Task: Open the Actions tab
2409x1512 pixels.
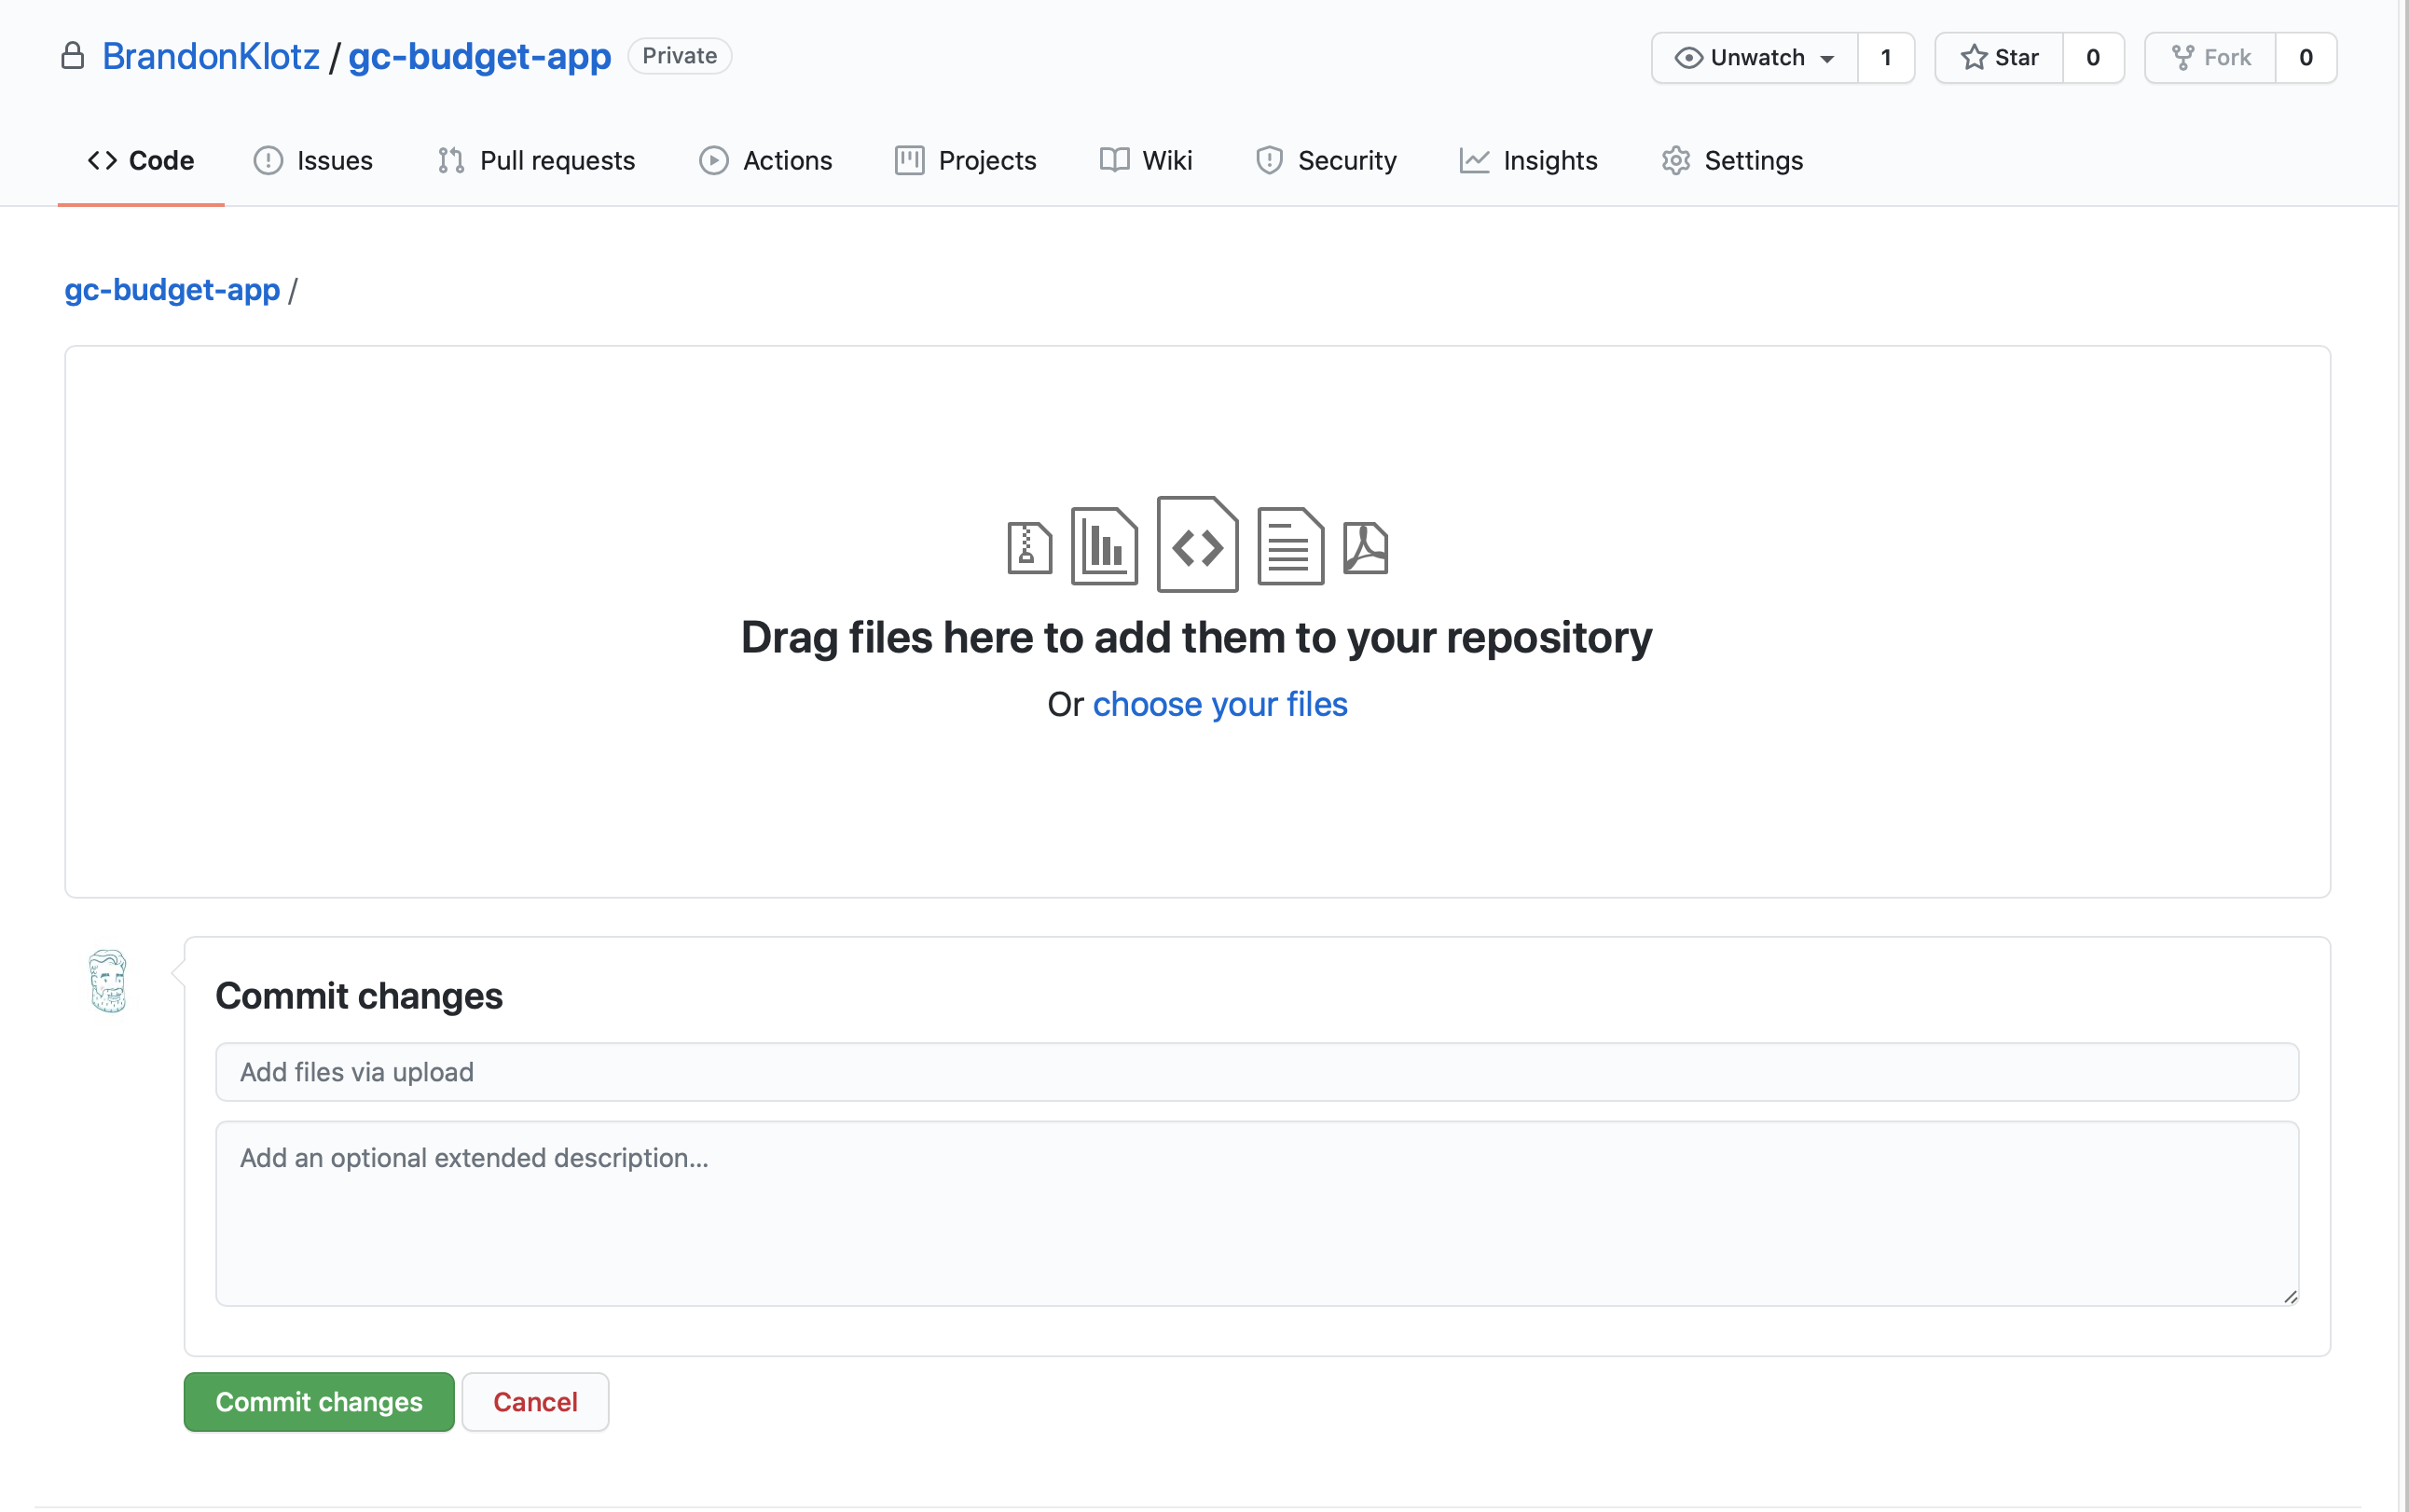Action: tap(765, 160)
